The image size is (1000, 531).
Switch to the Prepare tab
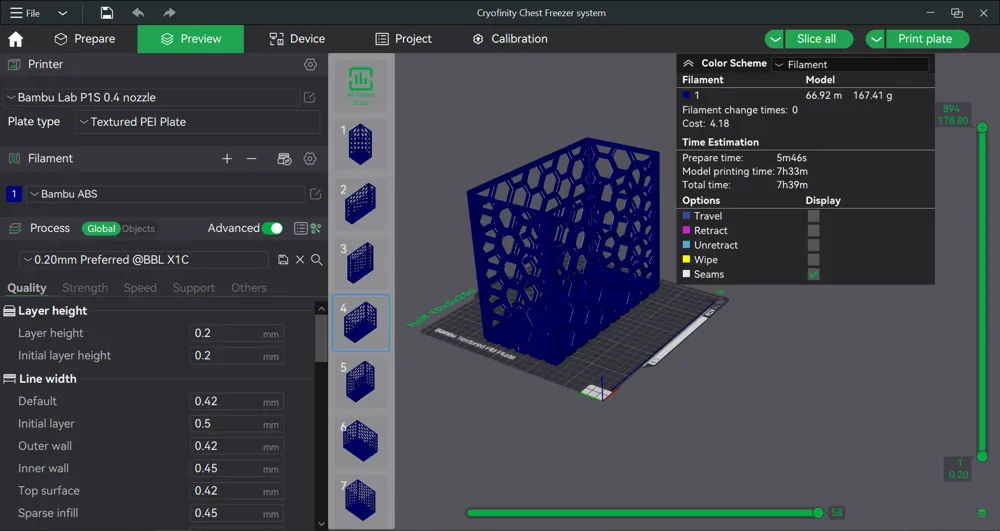pos(85,39)
